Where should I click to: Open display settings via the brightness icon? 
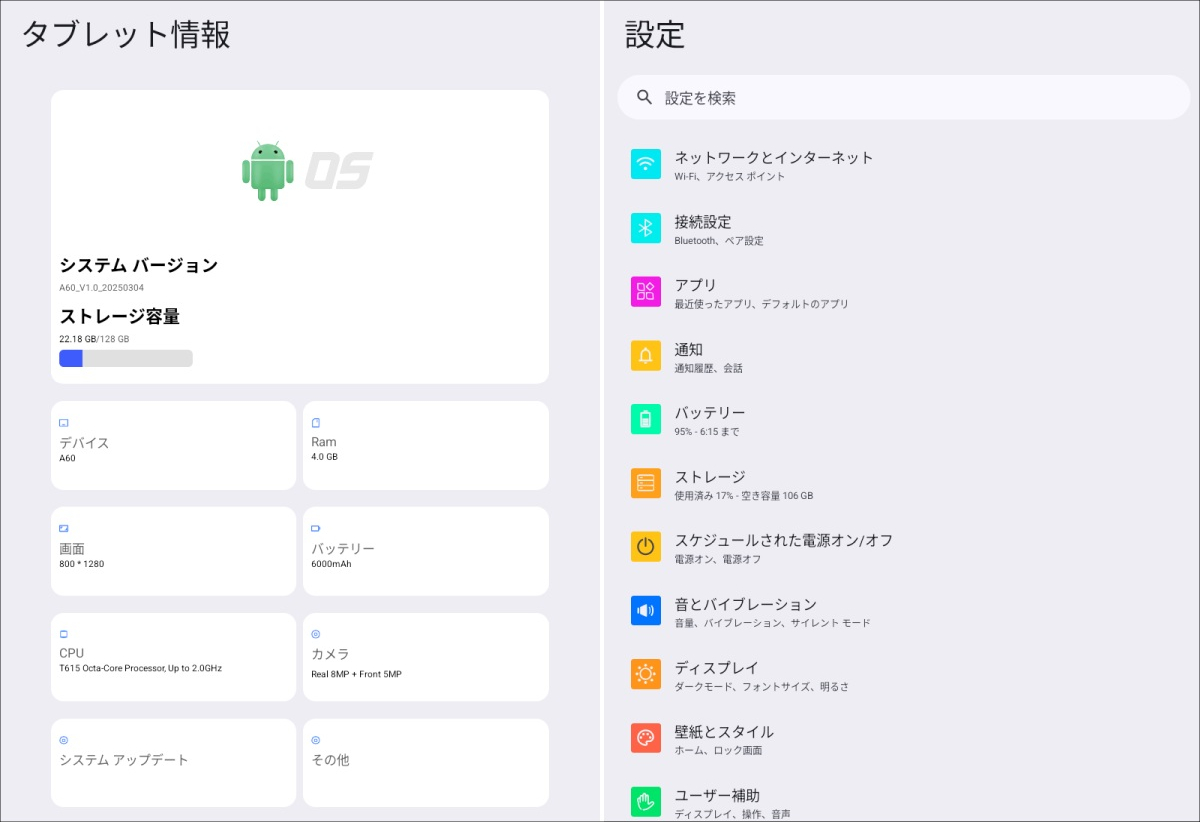coord(645,674)
